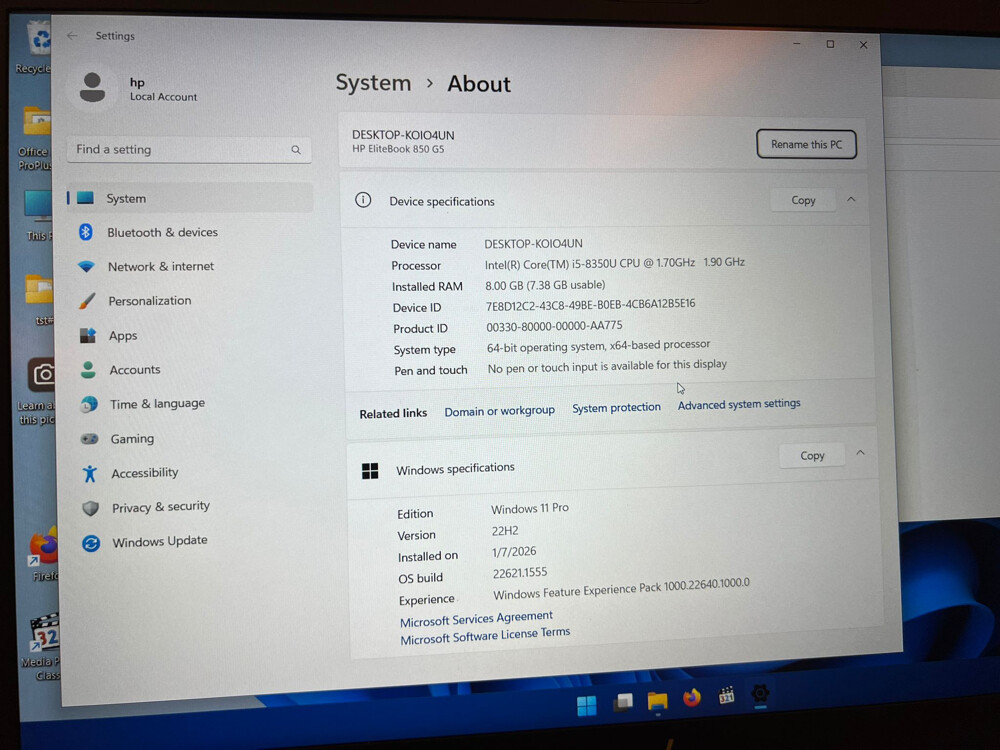This screenshot has height=750, width=1000.
Task: Open the Microsoft Services Agreement link
Action: click(476, 618)
